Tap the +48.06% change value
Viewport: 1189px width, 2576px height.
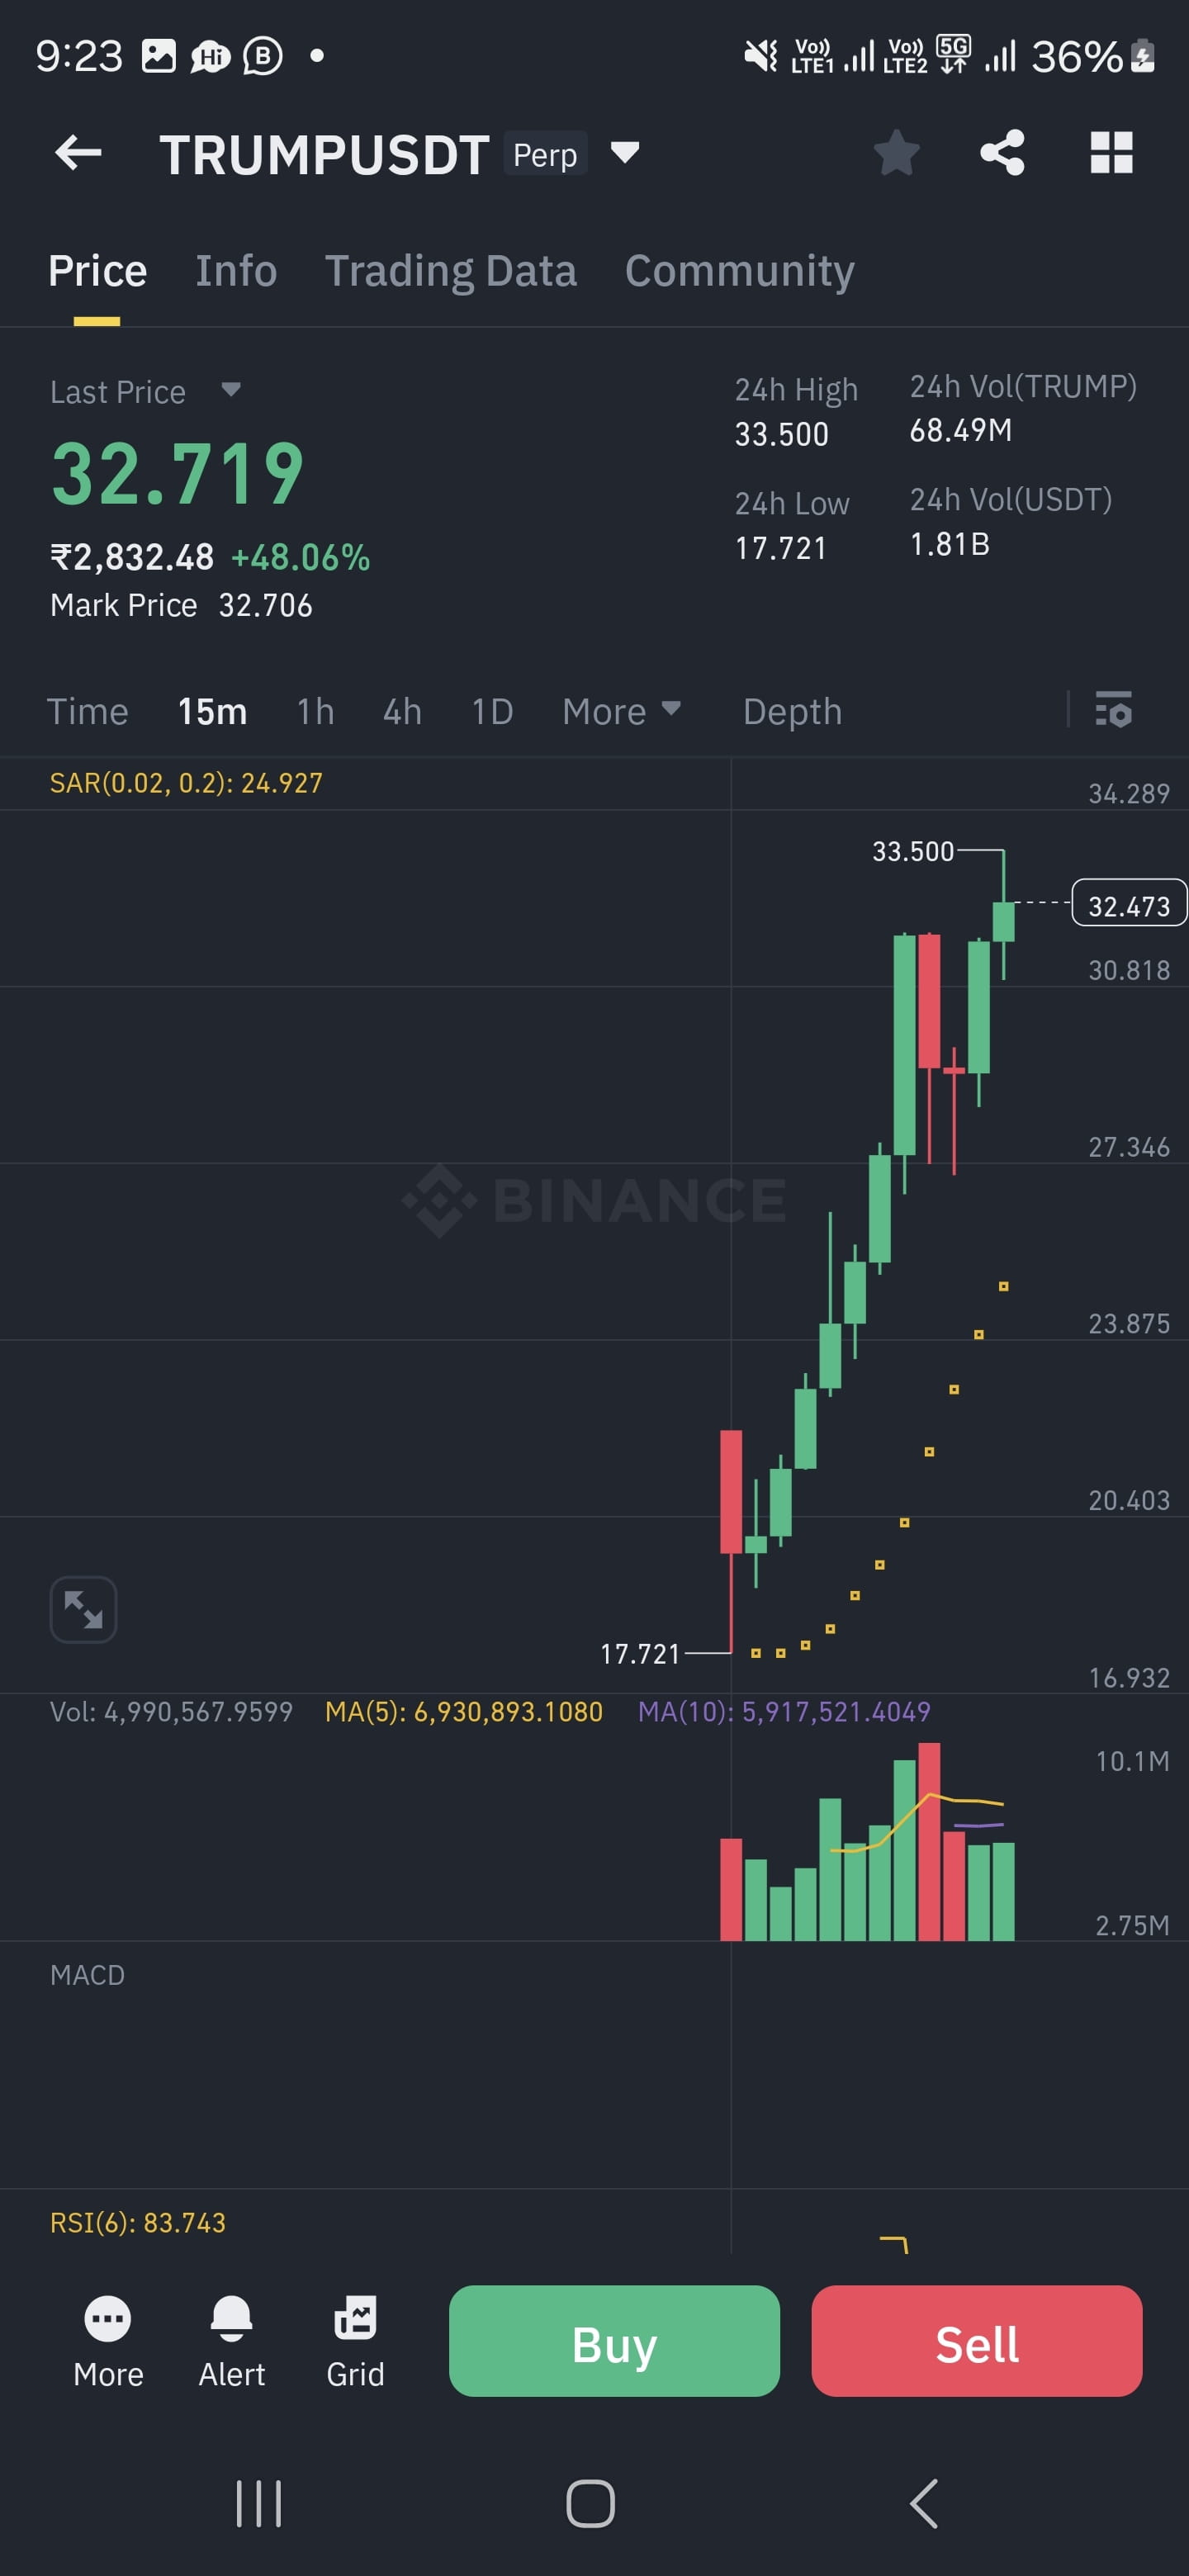point(301,557)
